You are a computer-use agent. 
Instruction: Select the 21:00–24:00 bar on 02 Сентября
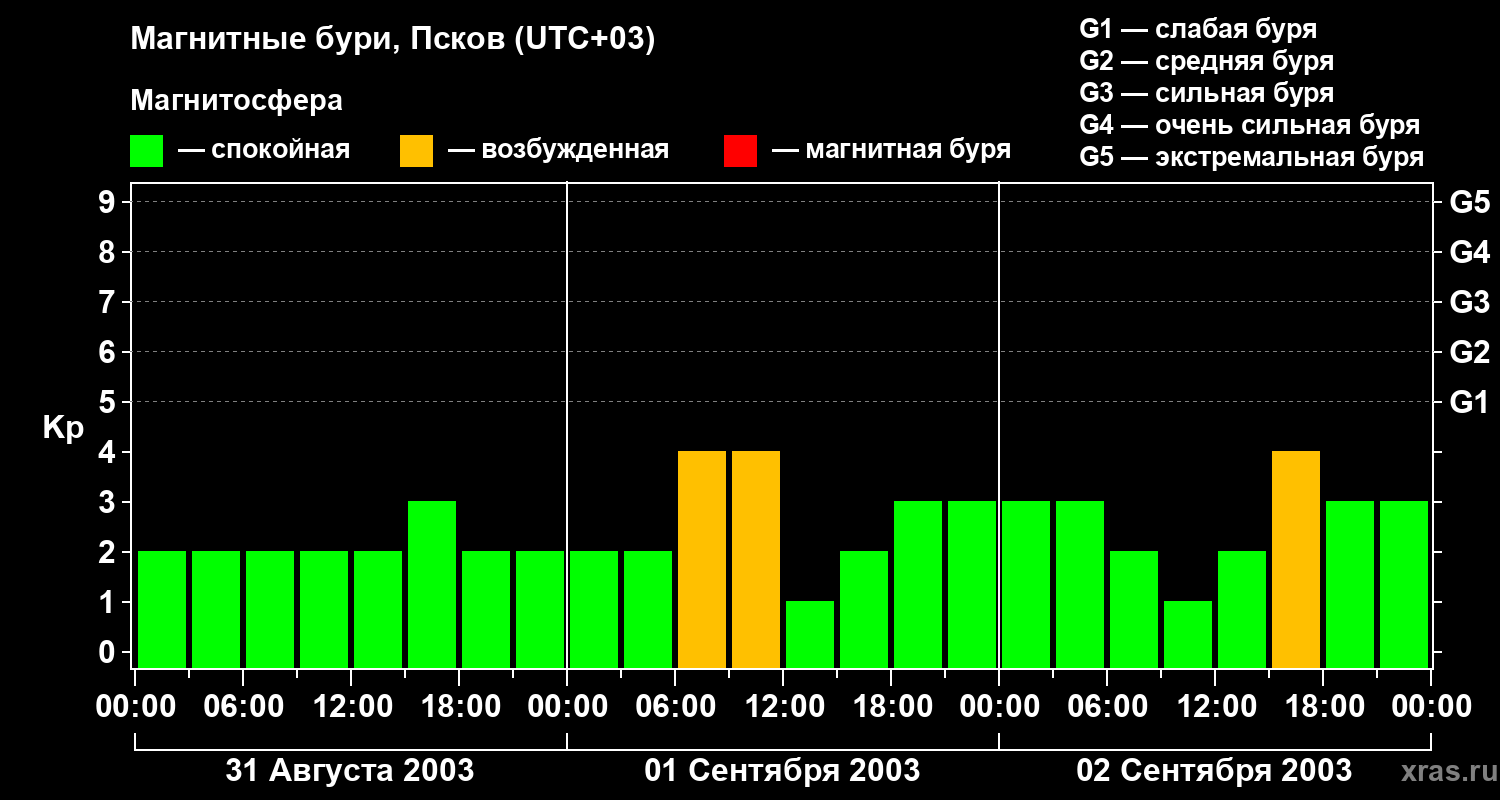(1404, 585)
